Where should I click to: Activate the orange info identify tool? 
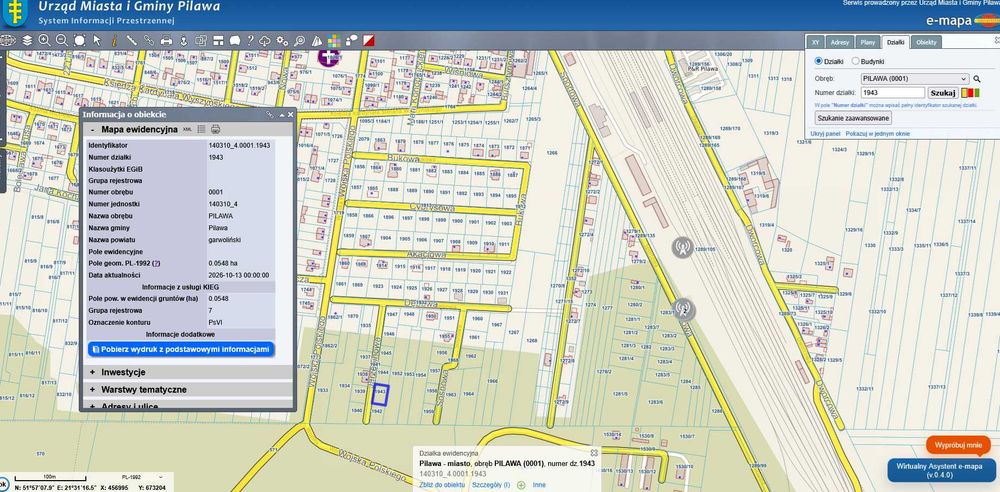coord(114,40)
